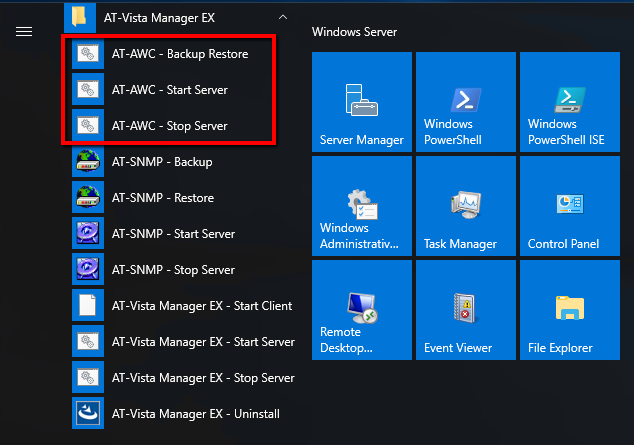The width and height of the screenshot is (634, 445).
Task: Click the Windows Server group header
Action: [355, 32]
